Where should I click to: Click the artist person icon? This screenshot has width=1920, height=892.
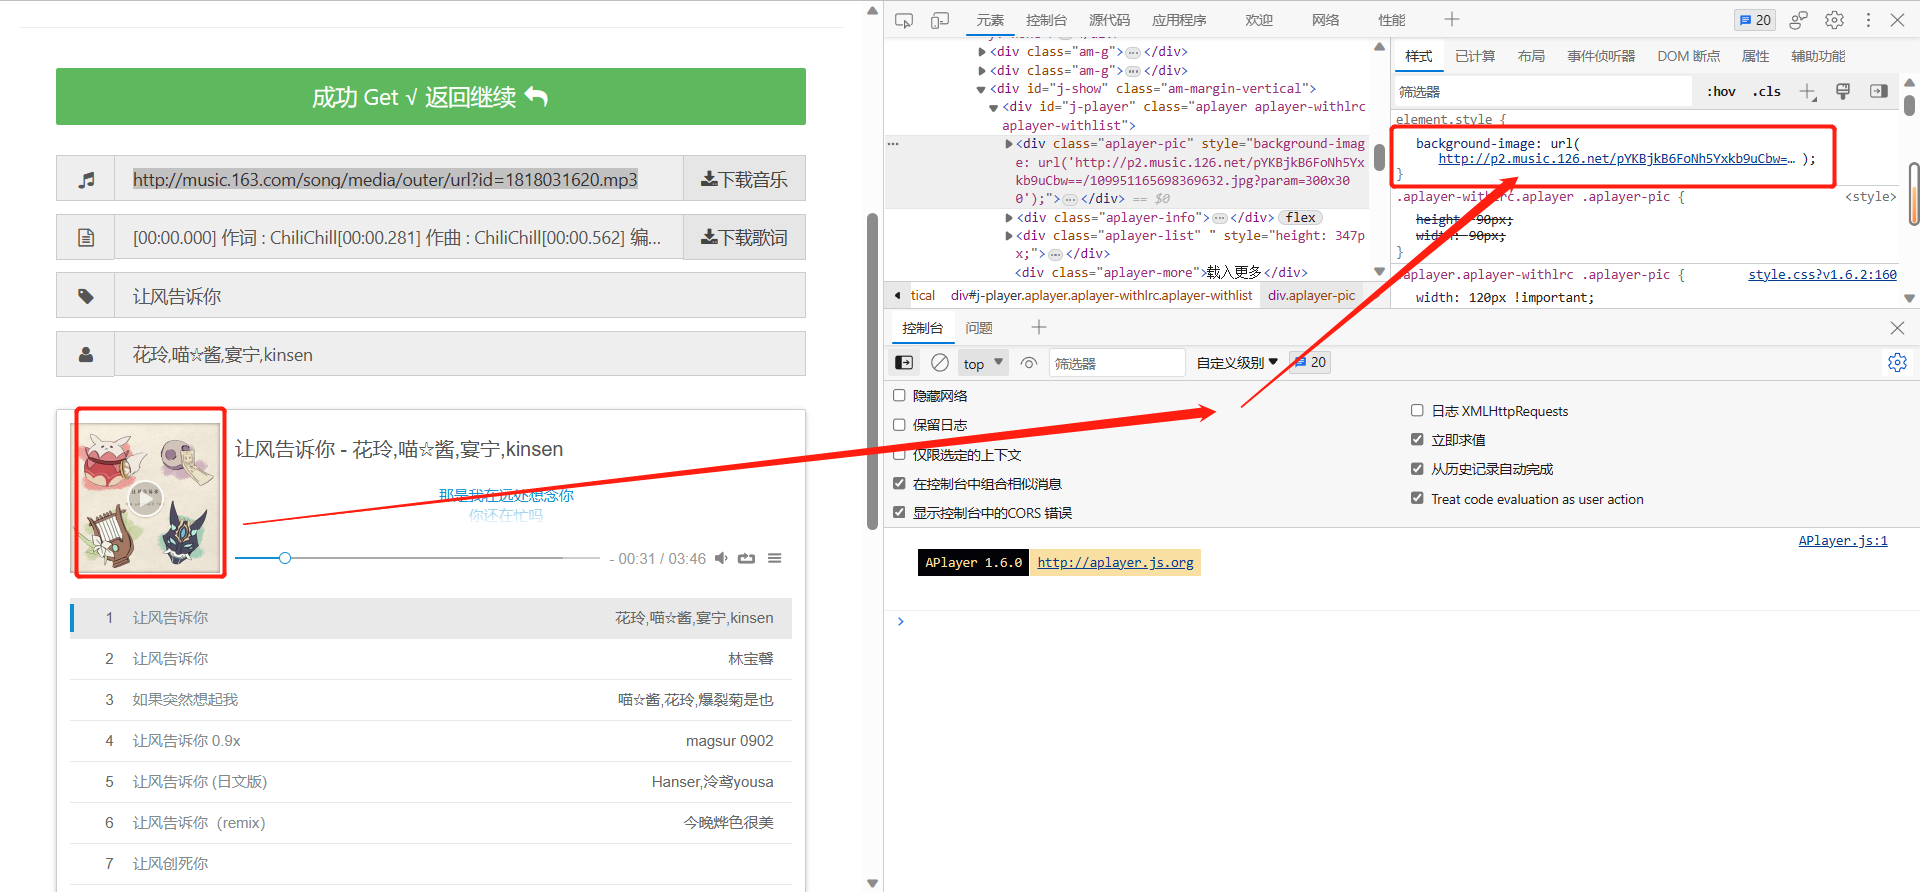pyautogui.click(x=86, y=355)
